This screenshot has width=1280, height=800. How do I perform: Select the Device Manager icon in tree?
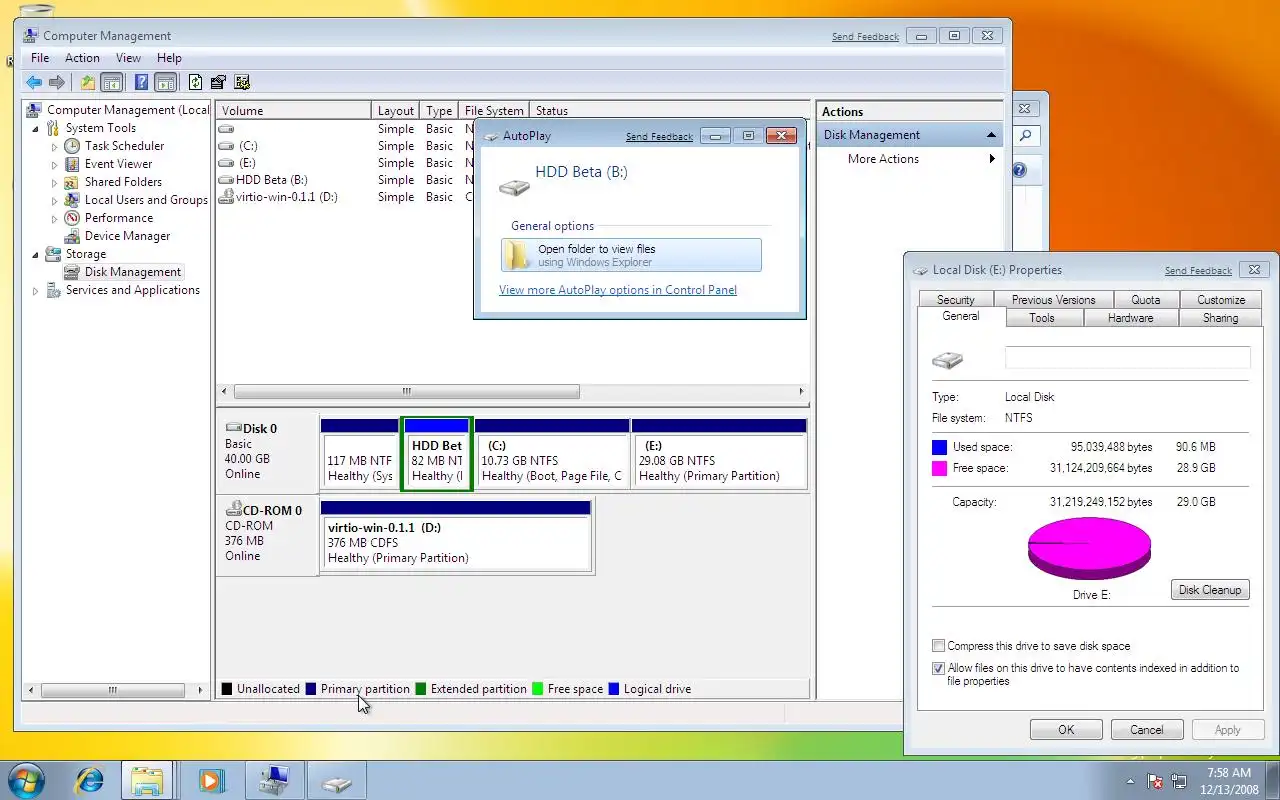coord(72,236)
